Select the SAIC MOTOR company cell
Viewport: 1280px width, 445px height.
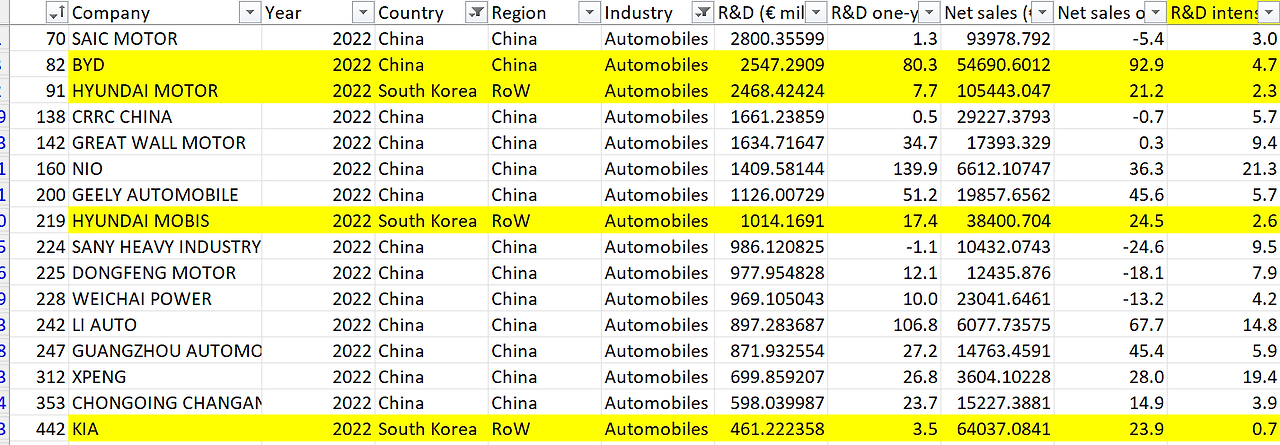[165, 39]
